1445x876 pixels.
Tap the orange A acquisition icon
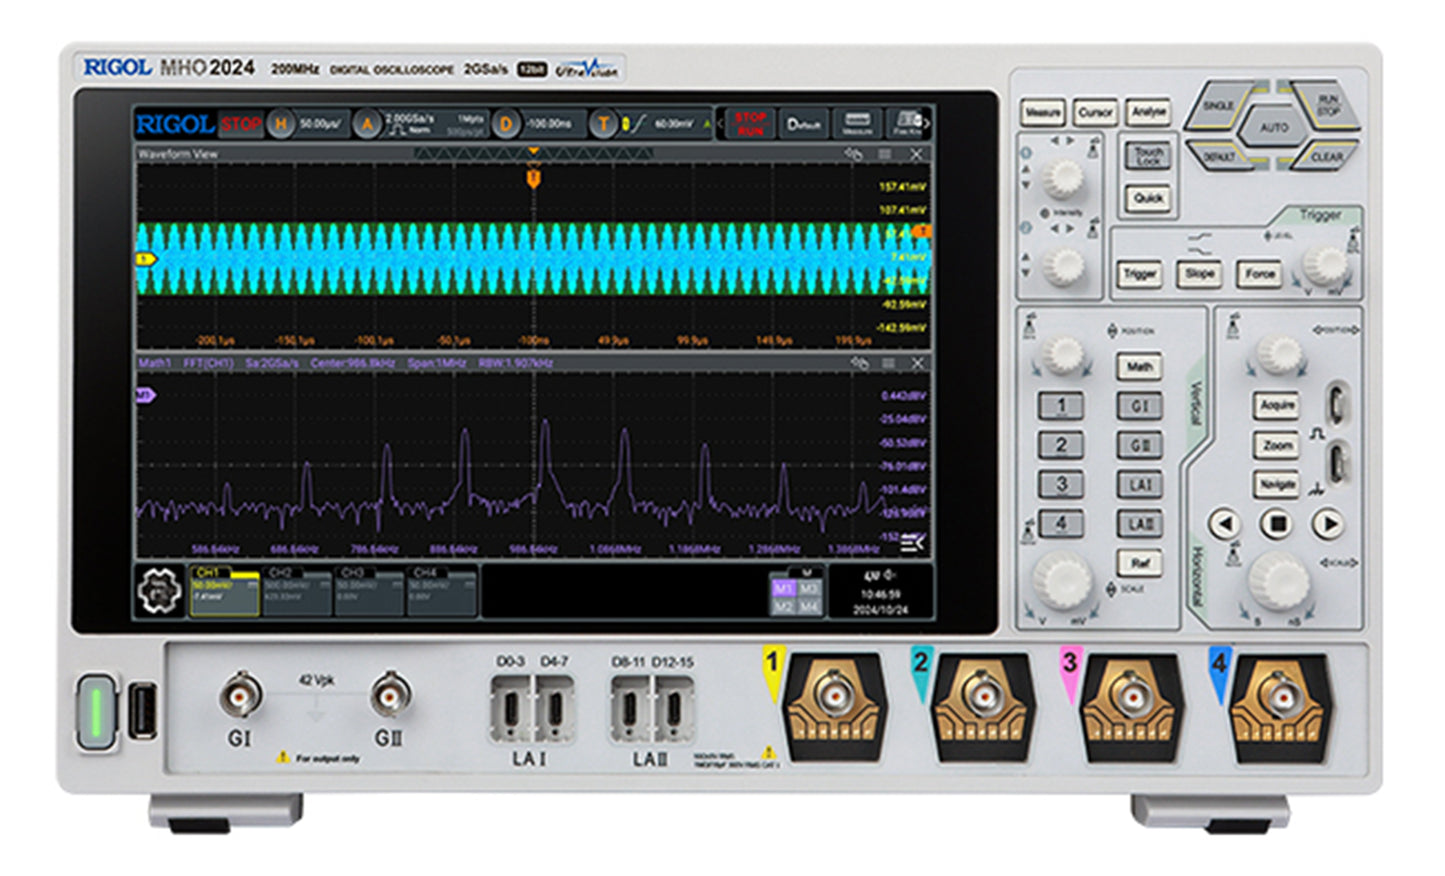(x=368, y=124)
